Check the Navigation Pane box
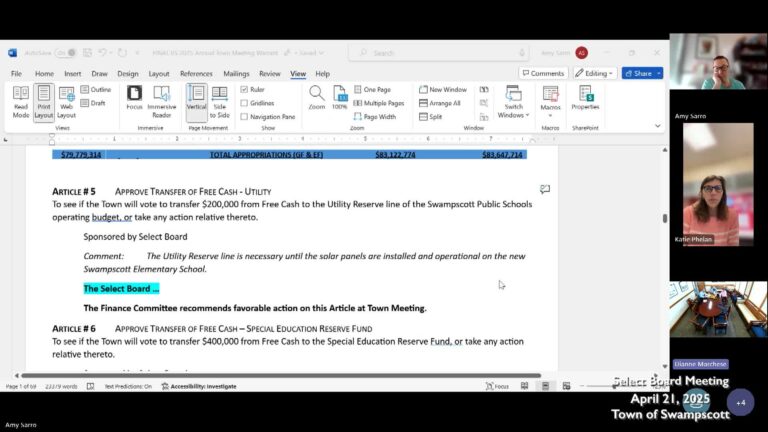The width and height of the screenshot is (768, 432). (245, 116)
